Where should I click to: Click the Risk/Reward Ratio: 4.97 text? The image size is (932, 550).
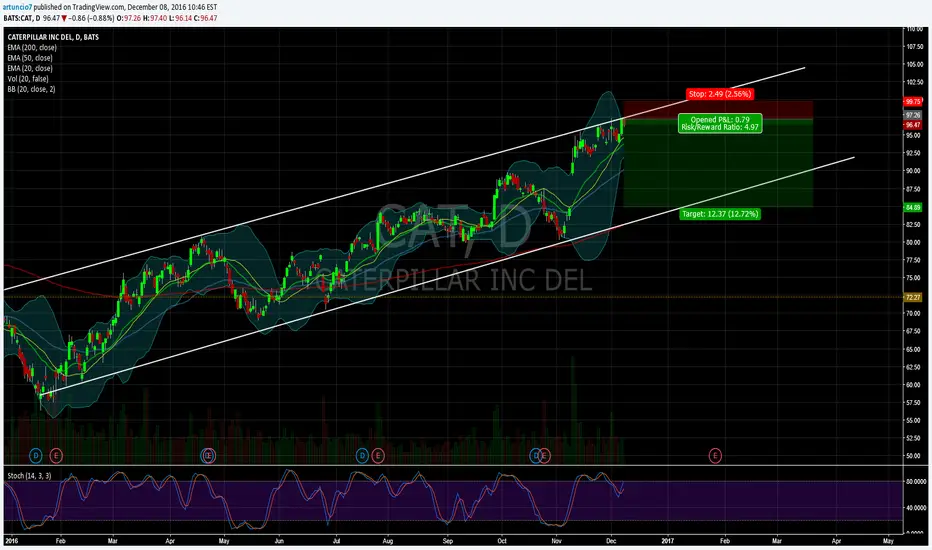click(720, 127)
